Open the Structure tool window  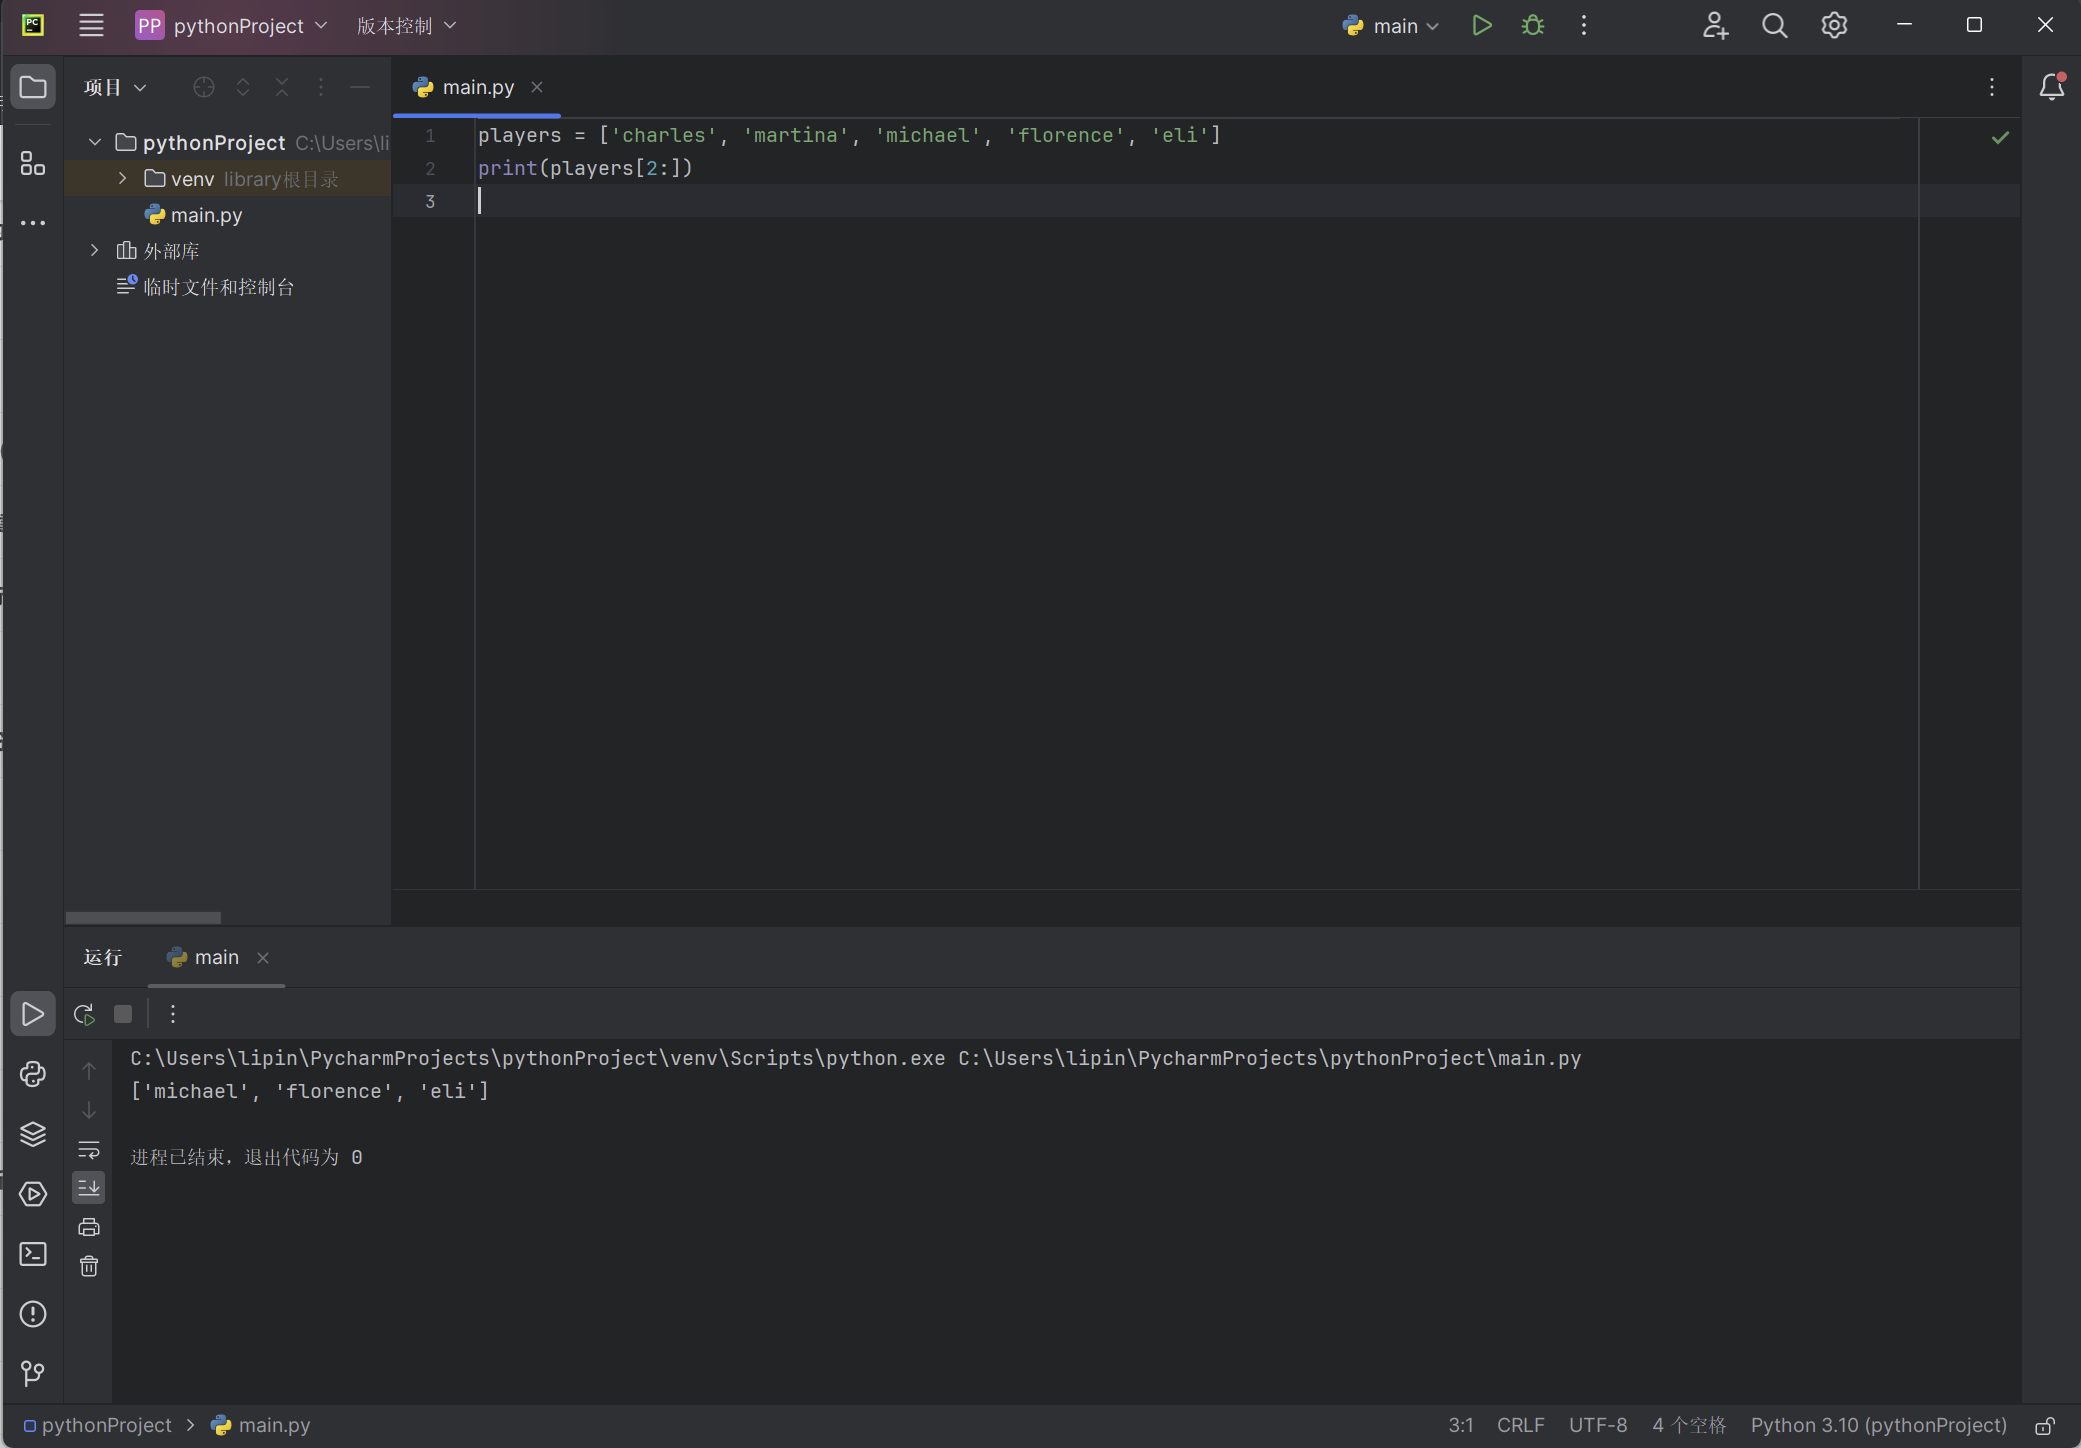[33, 163]
